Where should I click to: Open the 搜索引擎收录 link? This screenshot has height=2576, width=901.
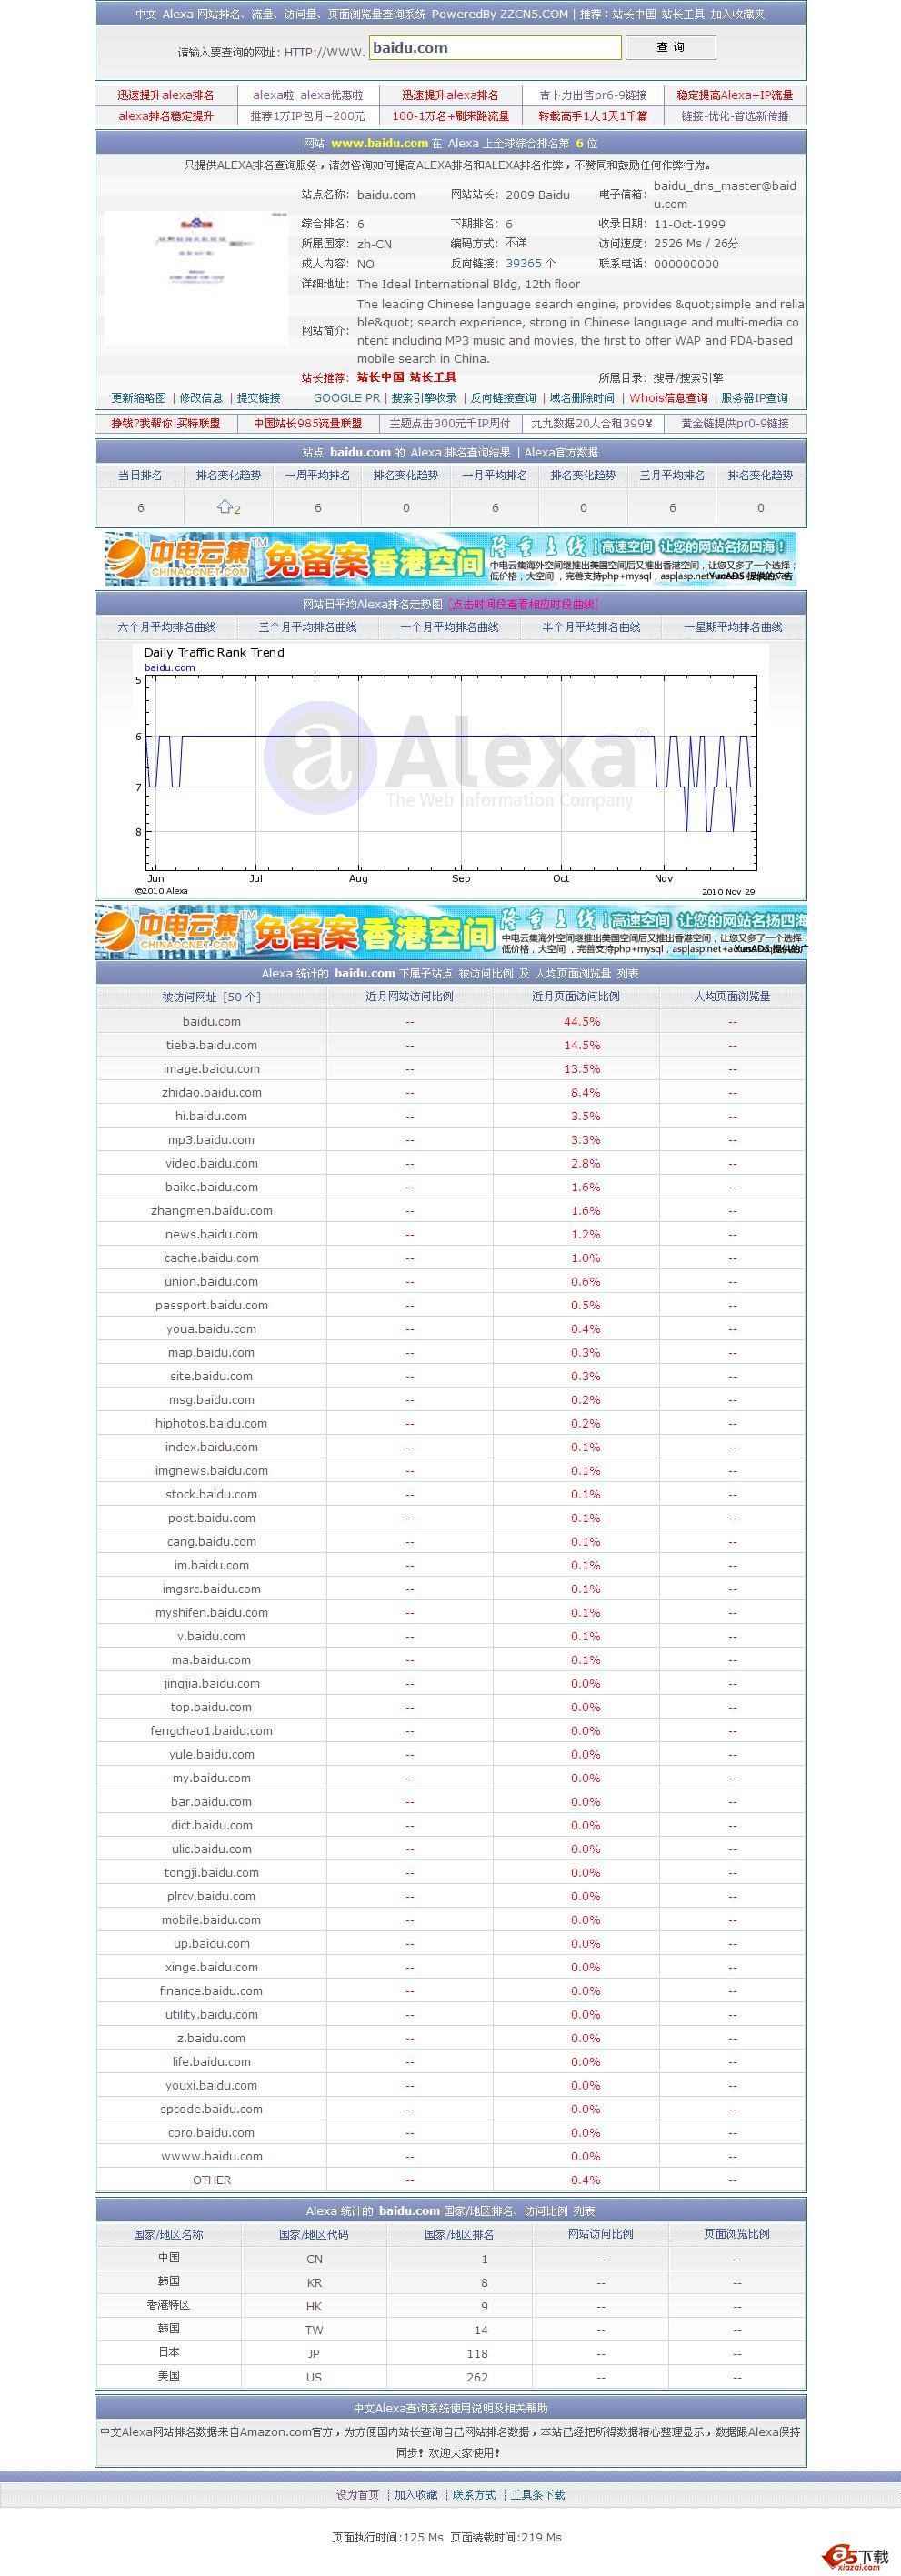click(424, 398)
